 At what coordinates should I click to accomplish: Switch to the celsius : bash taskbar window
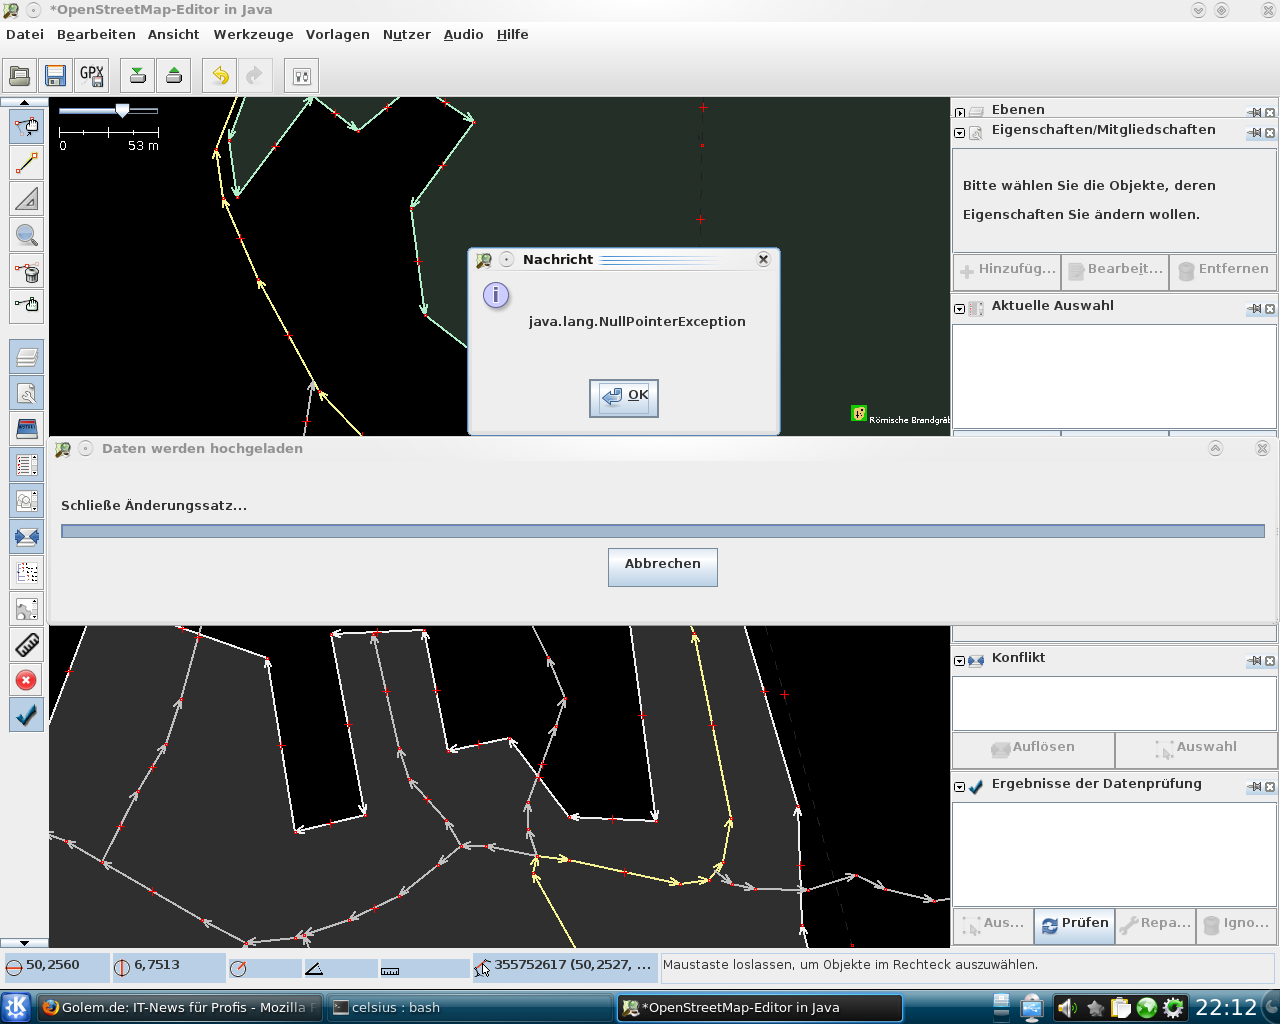coord(470,1007)
